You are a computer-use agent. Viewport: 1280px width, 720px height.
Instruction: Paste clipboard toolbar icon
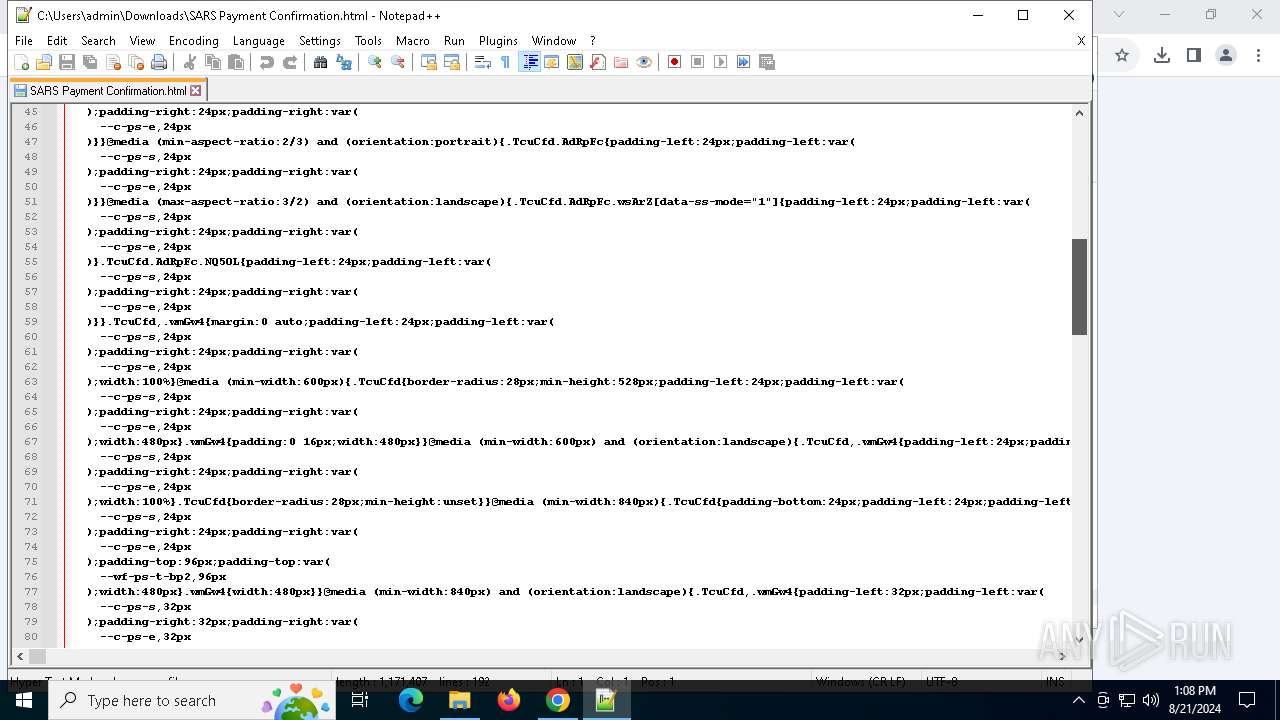[x=236, y=62]
